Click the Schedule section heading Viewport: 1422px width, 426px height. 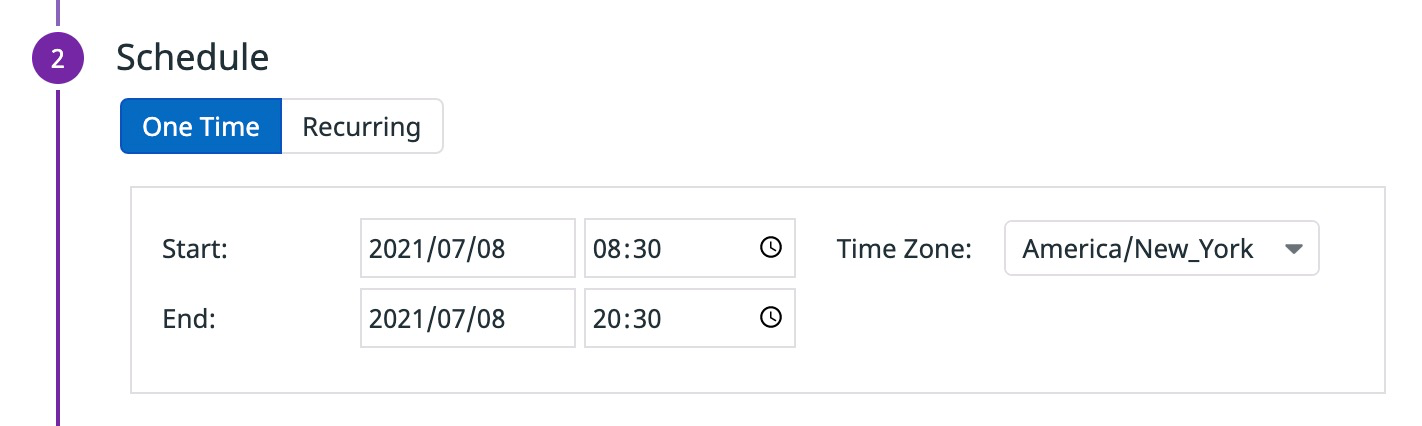point(192,58)
